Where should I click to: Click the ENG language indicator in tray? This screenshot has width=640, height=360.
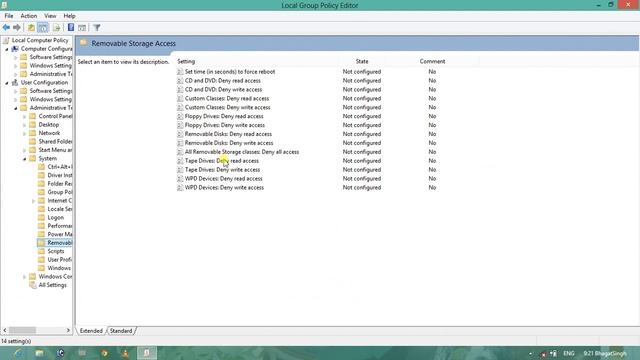tap(569, 353)
